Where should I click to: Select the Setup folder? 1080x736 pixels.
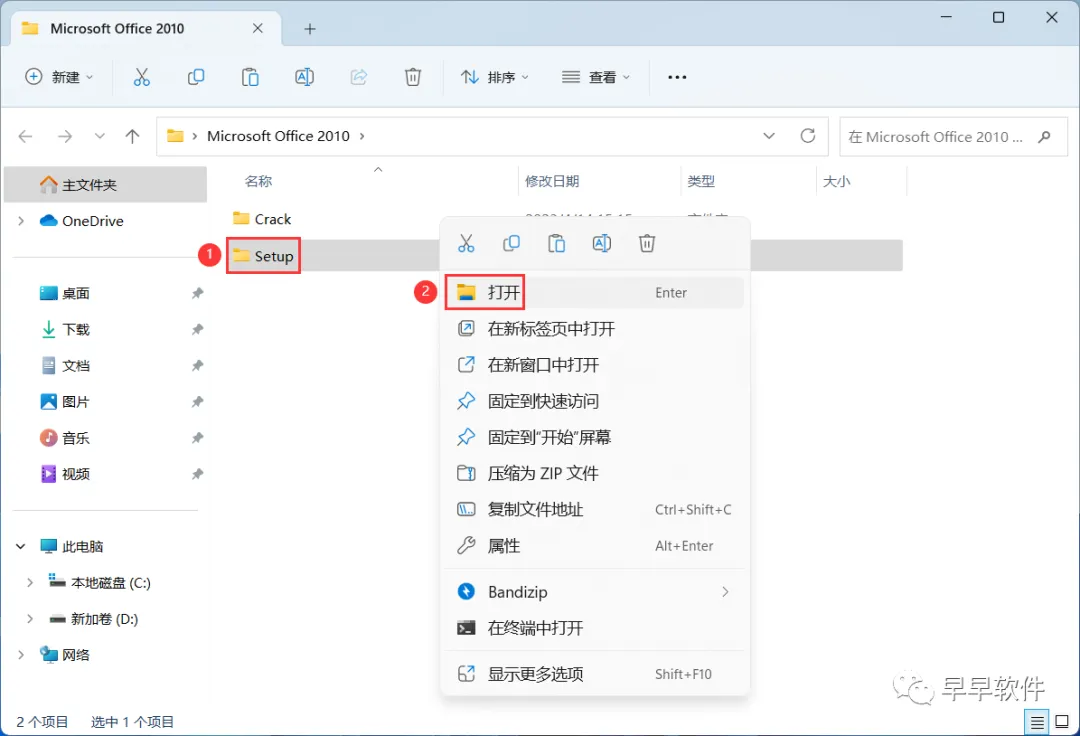tap(264, 256)
